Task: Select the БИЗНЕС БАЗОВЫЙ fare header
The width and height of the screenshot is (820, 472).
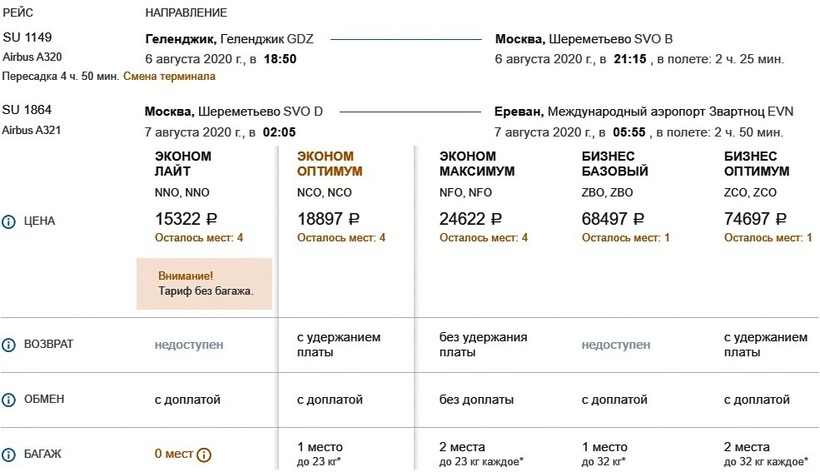Action: (x=615, y=164)
